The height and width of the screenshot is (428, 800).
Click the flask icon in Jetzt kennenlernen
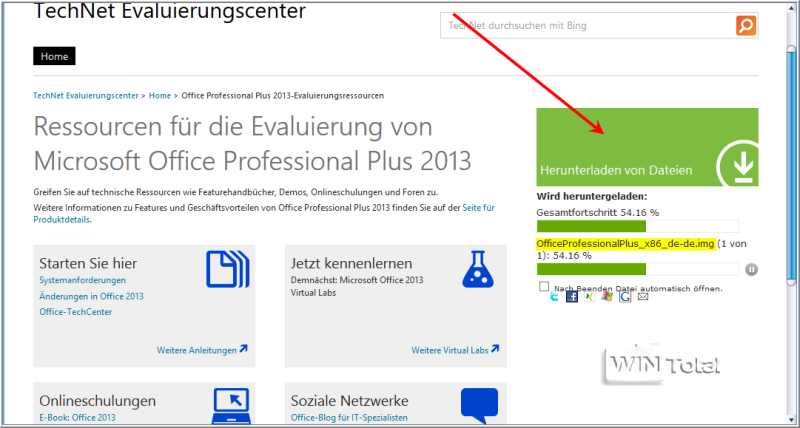(x=478, y=269)
